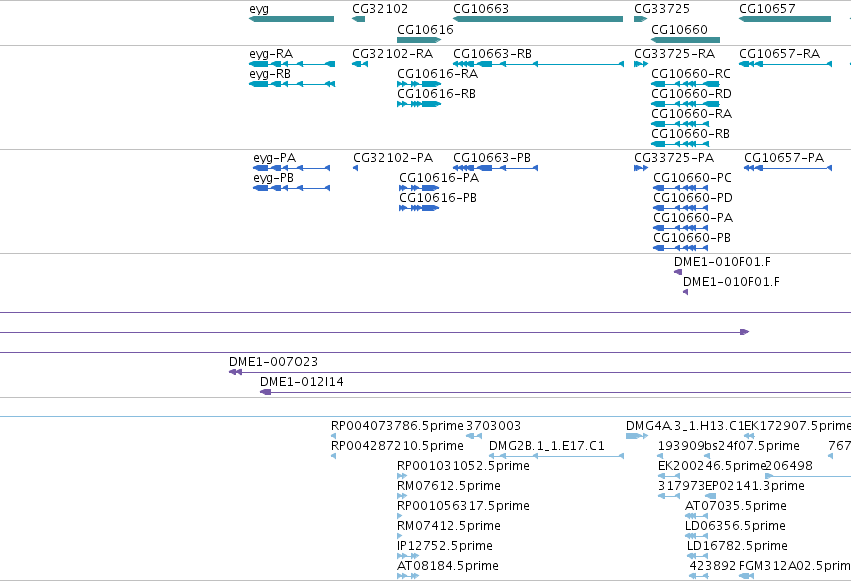Click the purple arrowhead ending the long line
The image size is (851, 581).
(745, 332)
